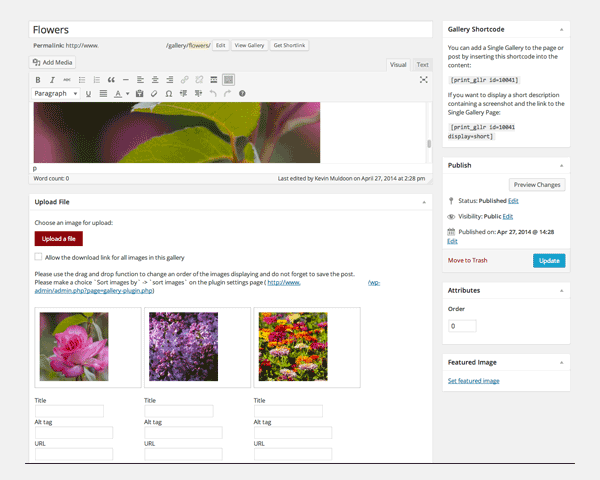Click the redo arrow
This screenshot has height=480, width=600.
pos(227,93)
